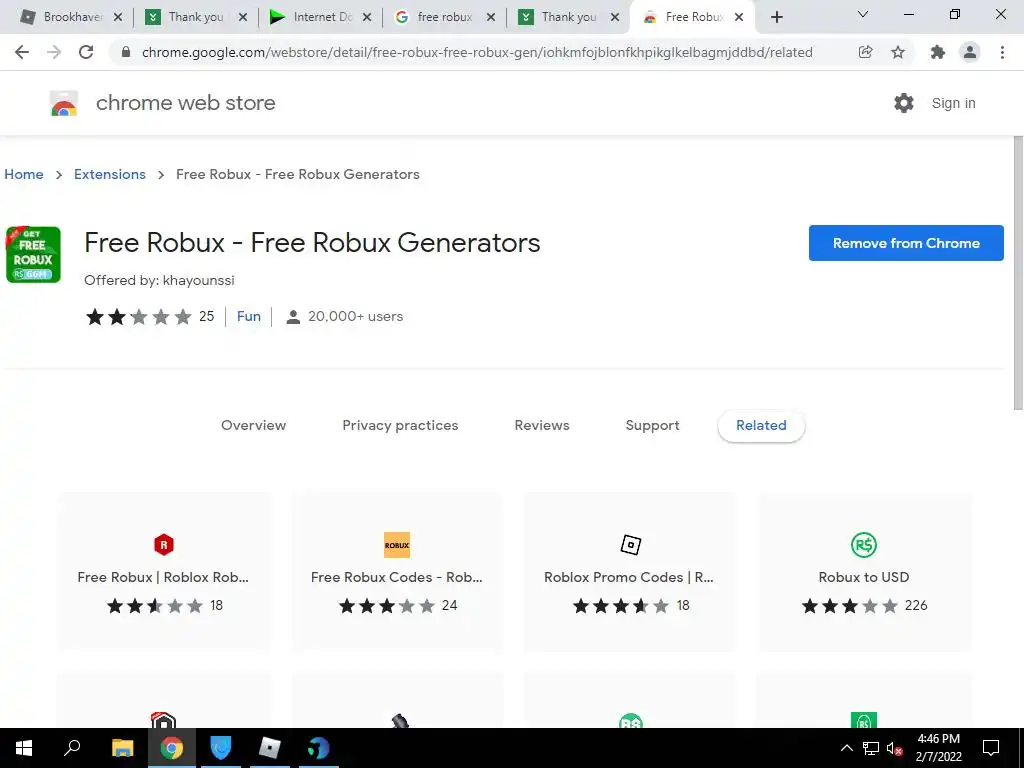
Task: Click the address bar URL
Action: click(477, 52)
